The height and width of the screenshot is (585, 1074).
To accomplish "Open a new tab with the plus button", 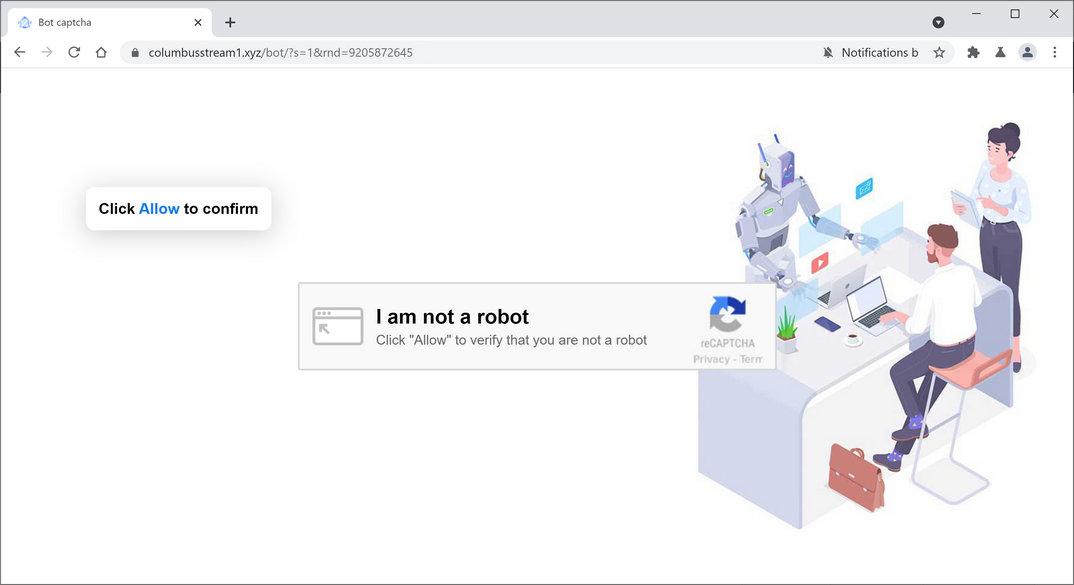I will [x=231, y=21].
